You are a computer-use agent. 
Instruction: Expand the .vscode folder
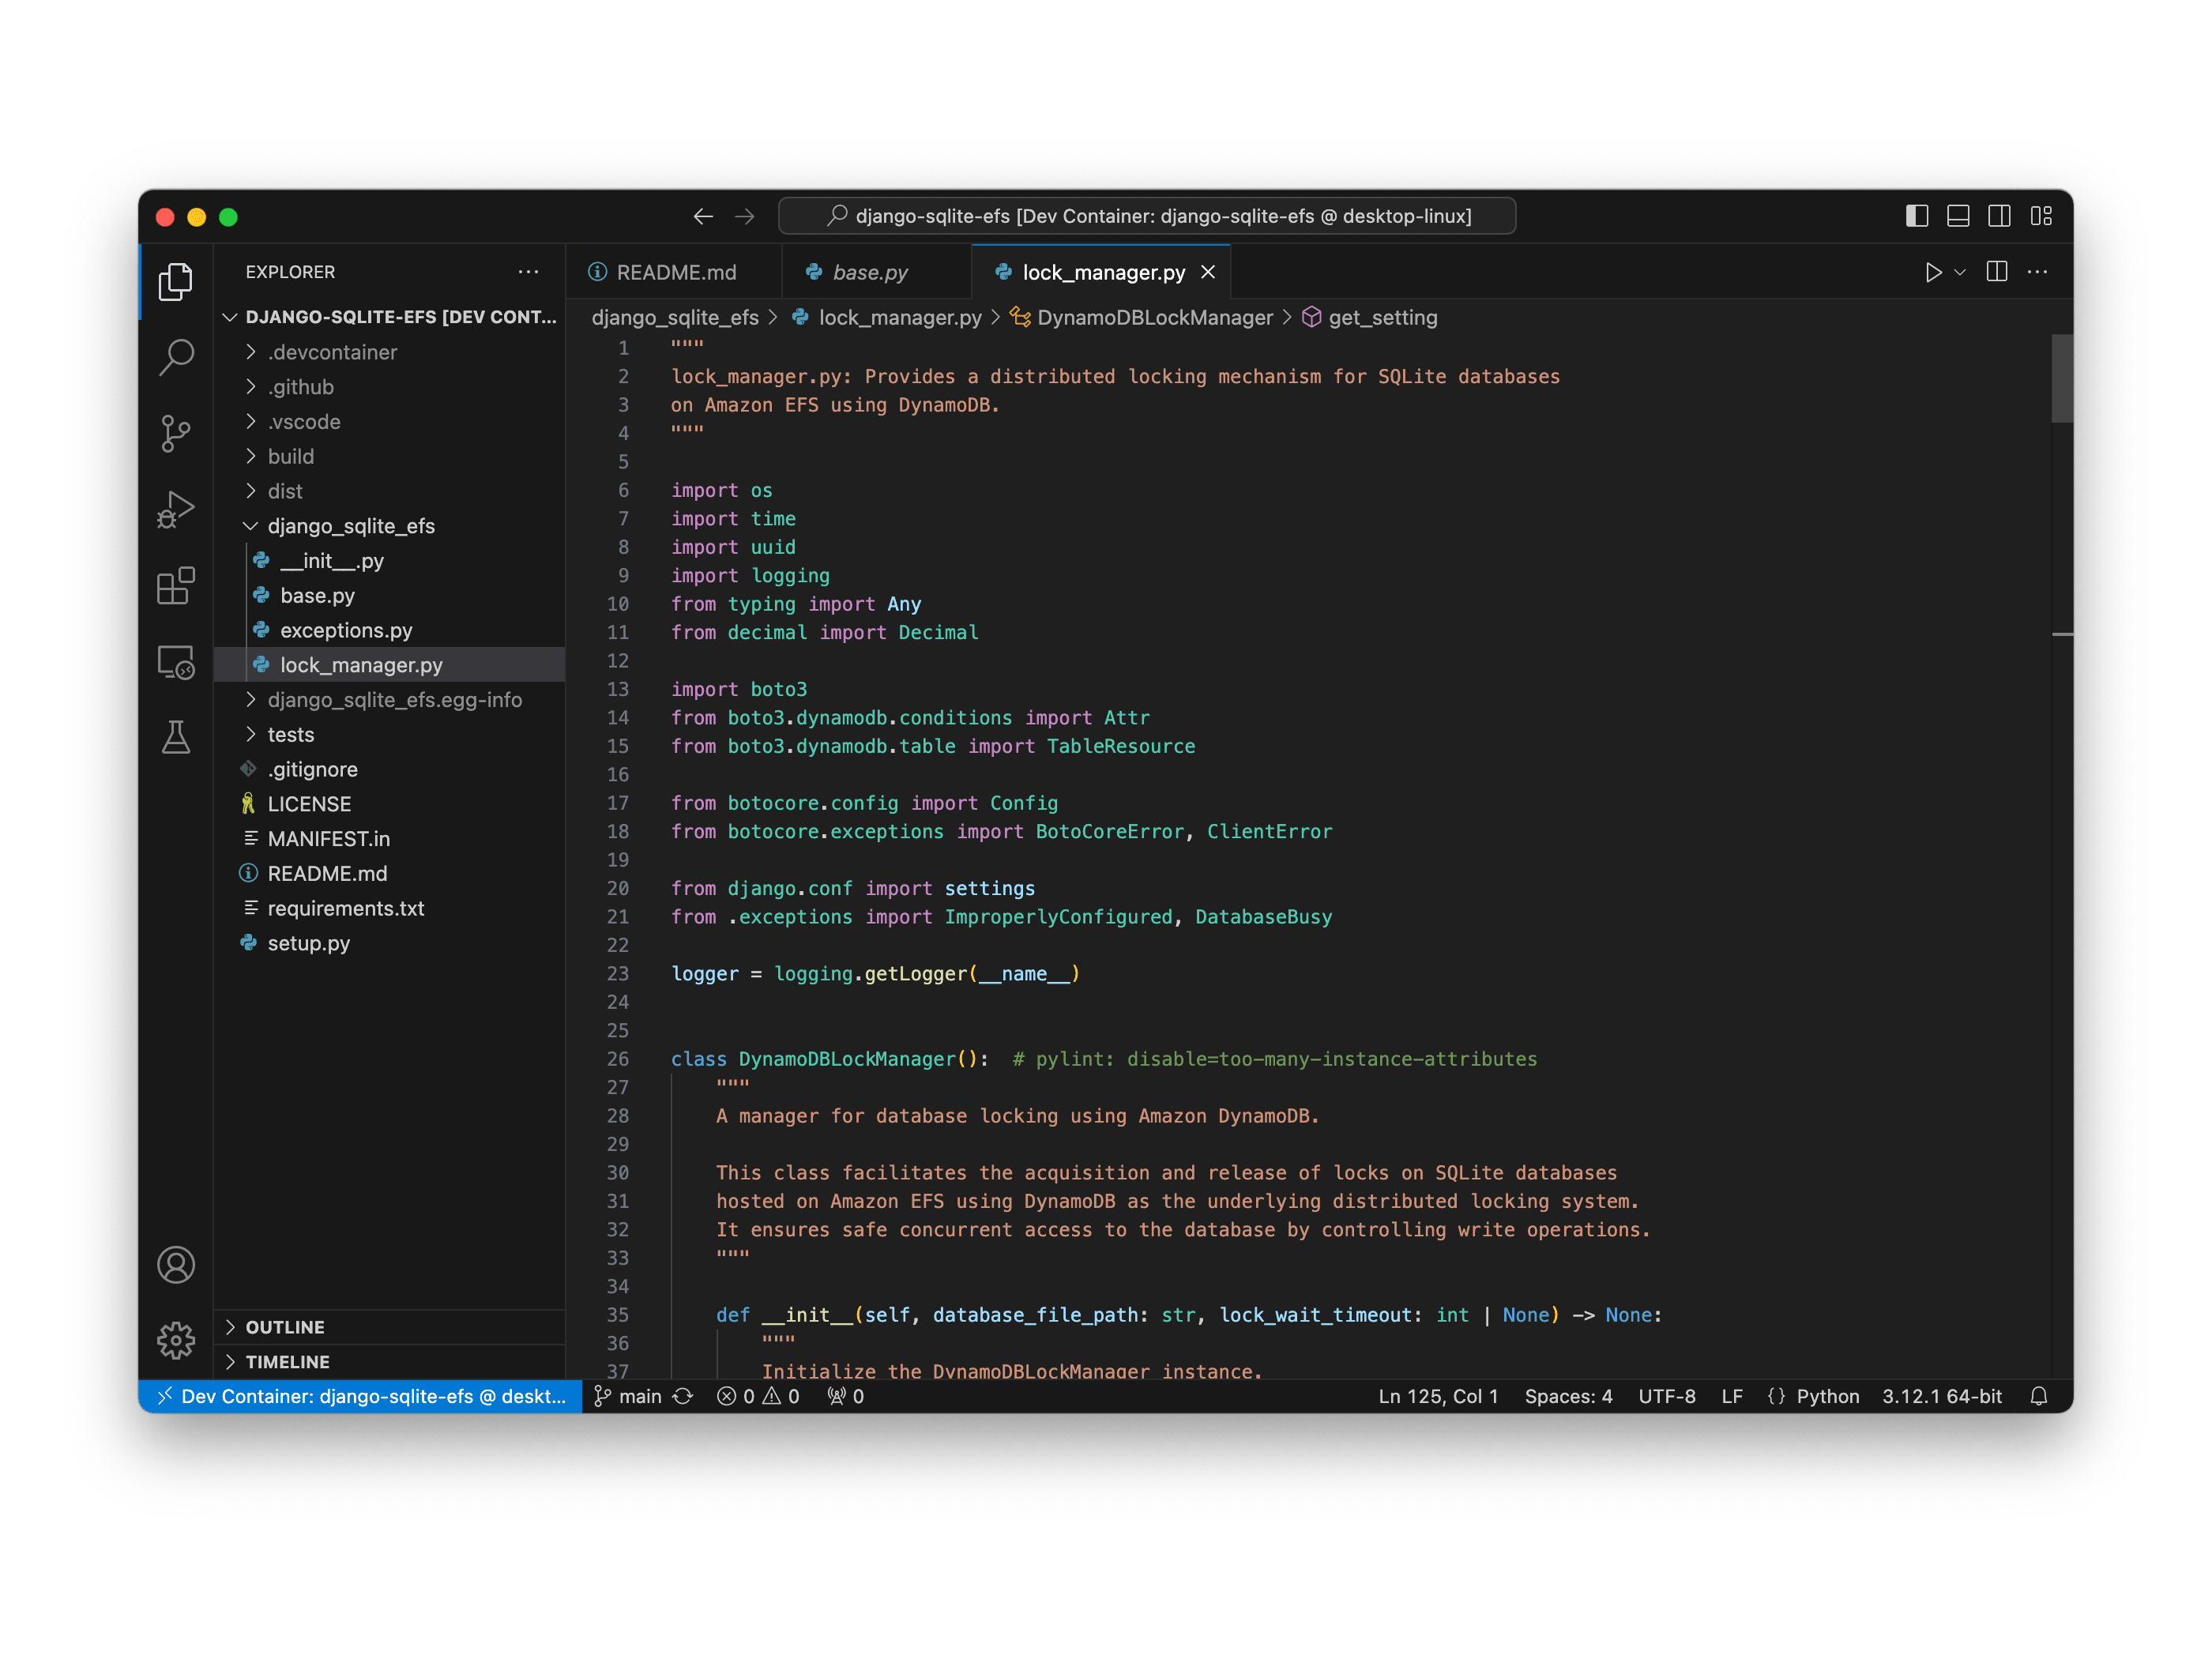click(390, 422)
